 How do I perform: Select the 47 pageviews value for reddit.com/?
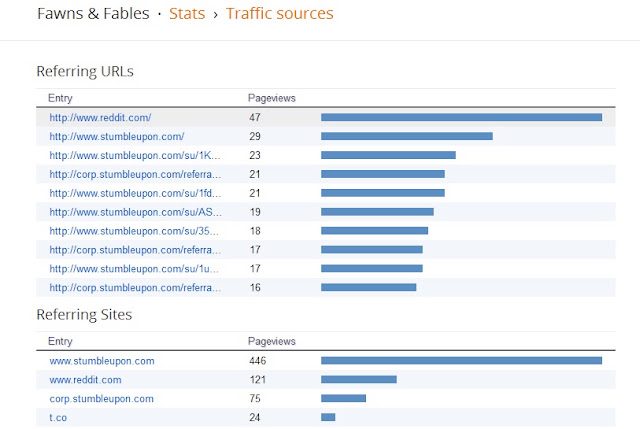tap(255, 118)
